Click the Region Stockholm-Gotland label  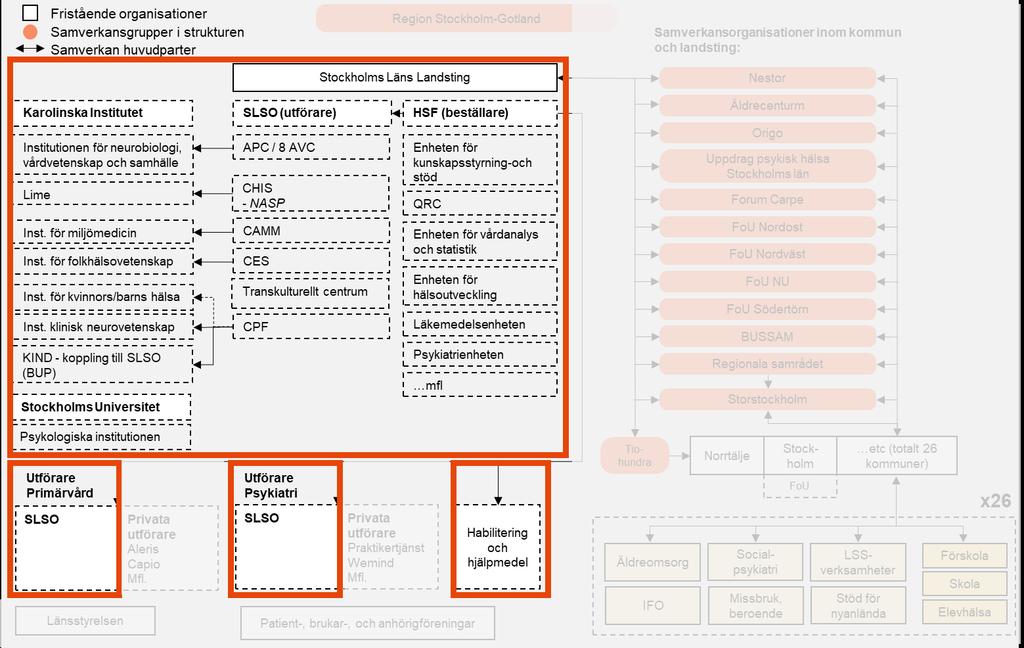[x=466, y=18]
